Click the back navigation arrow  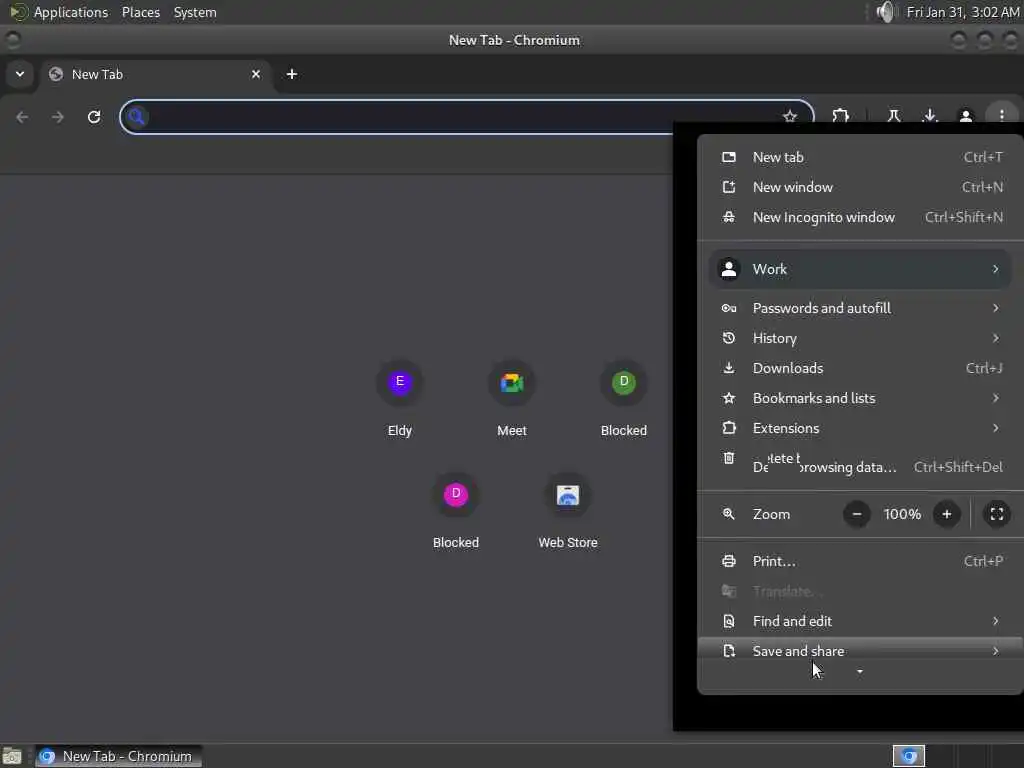point(22,117)
